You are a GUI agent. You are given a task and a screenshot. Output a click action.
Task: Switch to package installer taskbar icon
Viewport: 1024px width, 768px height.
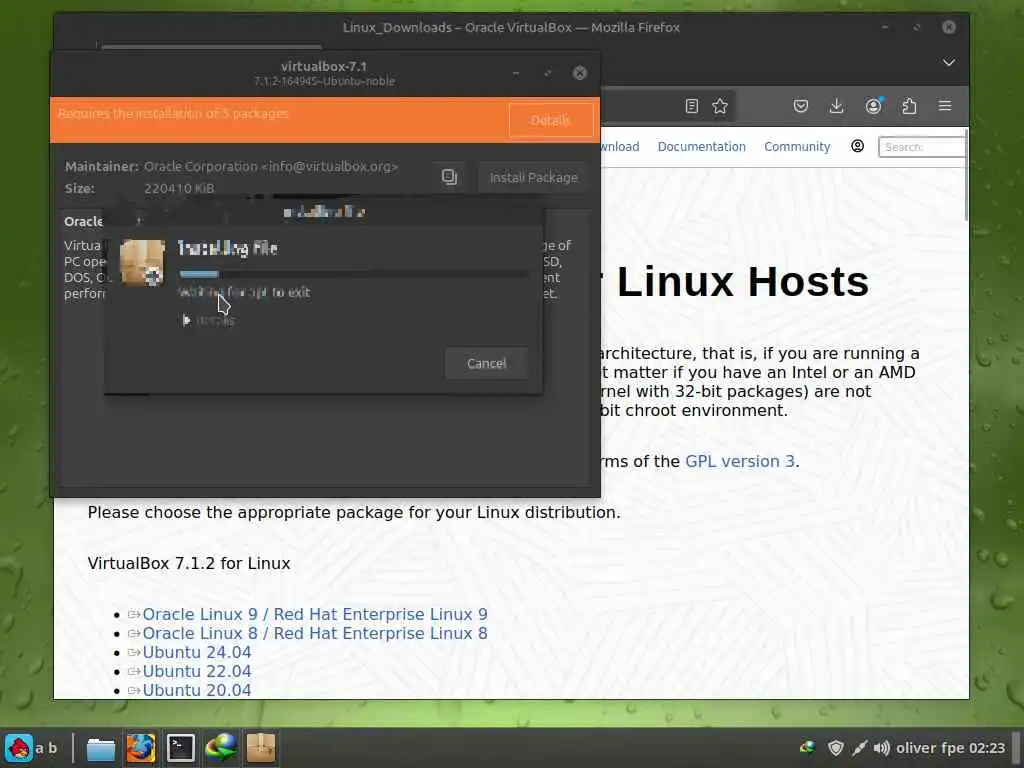click(x=261, y=748)
